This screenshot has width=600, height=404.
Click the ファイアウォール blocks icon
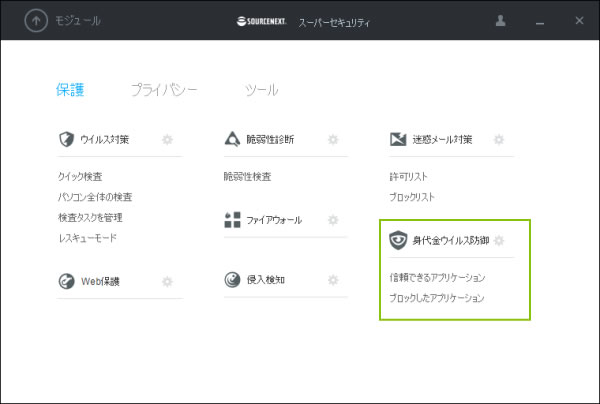(x=232, y=220)
